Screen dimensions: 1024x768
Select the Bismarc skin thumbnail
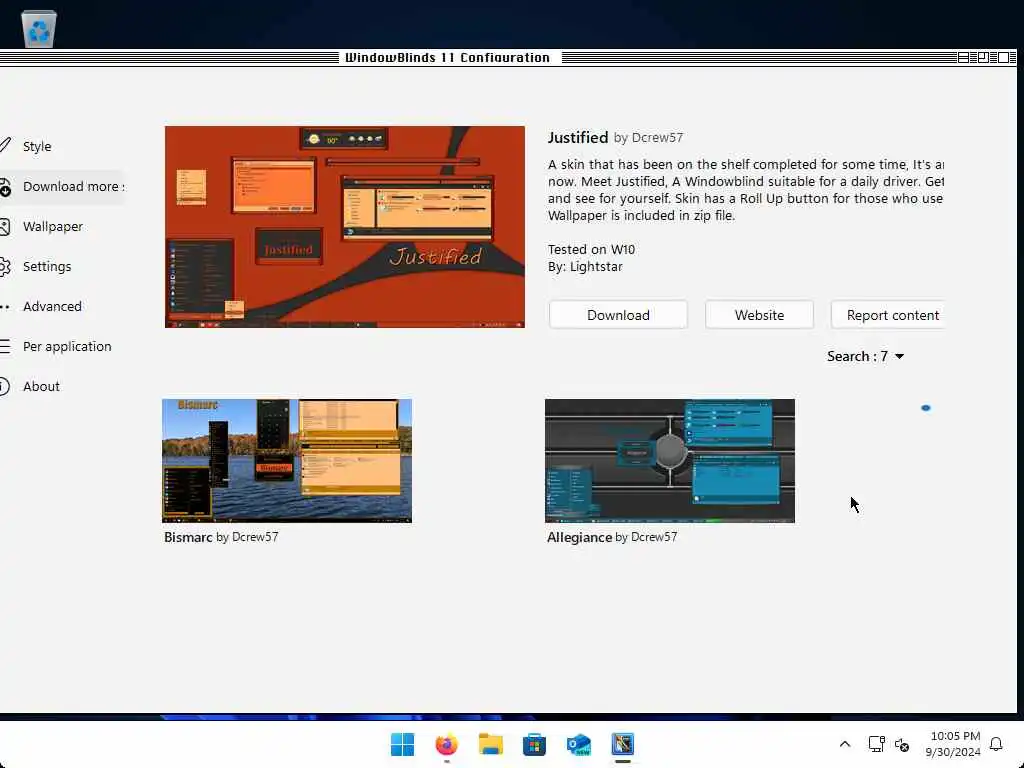coord(287,460)
